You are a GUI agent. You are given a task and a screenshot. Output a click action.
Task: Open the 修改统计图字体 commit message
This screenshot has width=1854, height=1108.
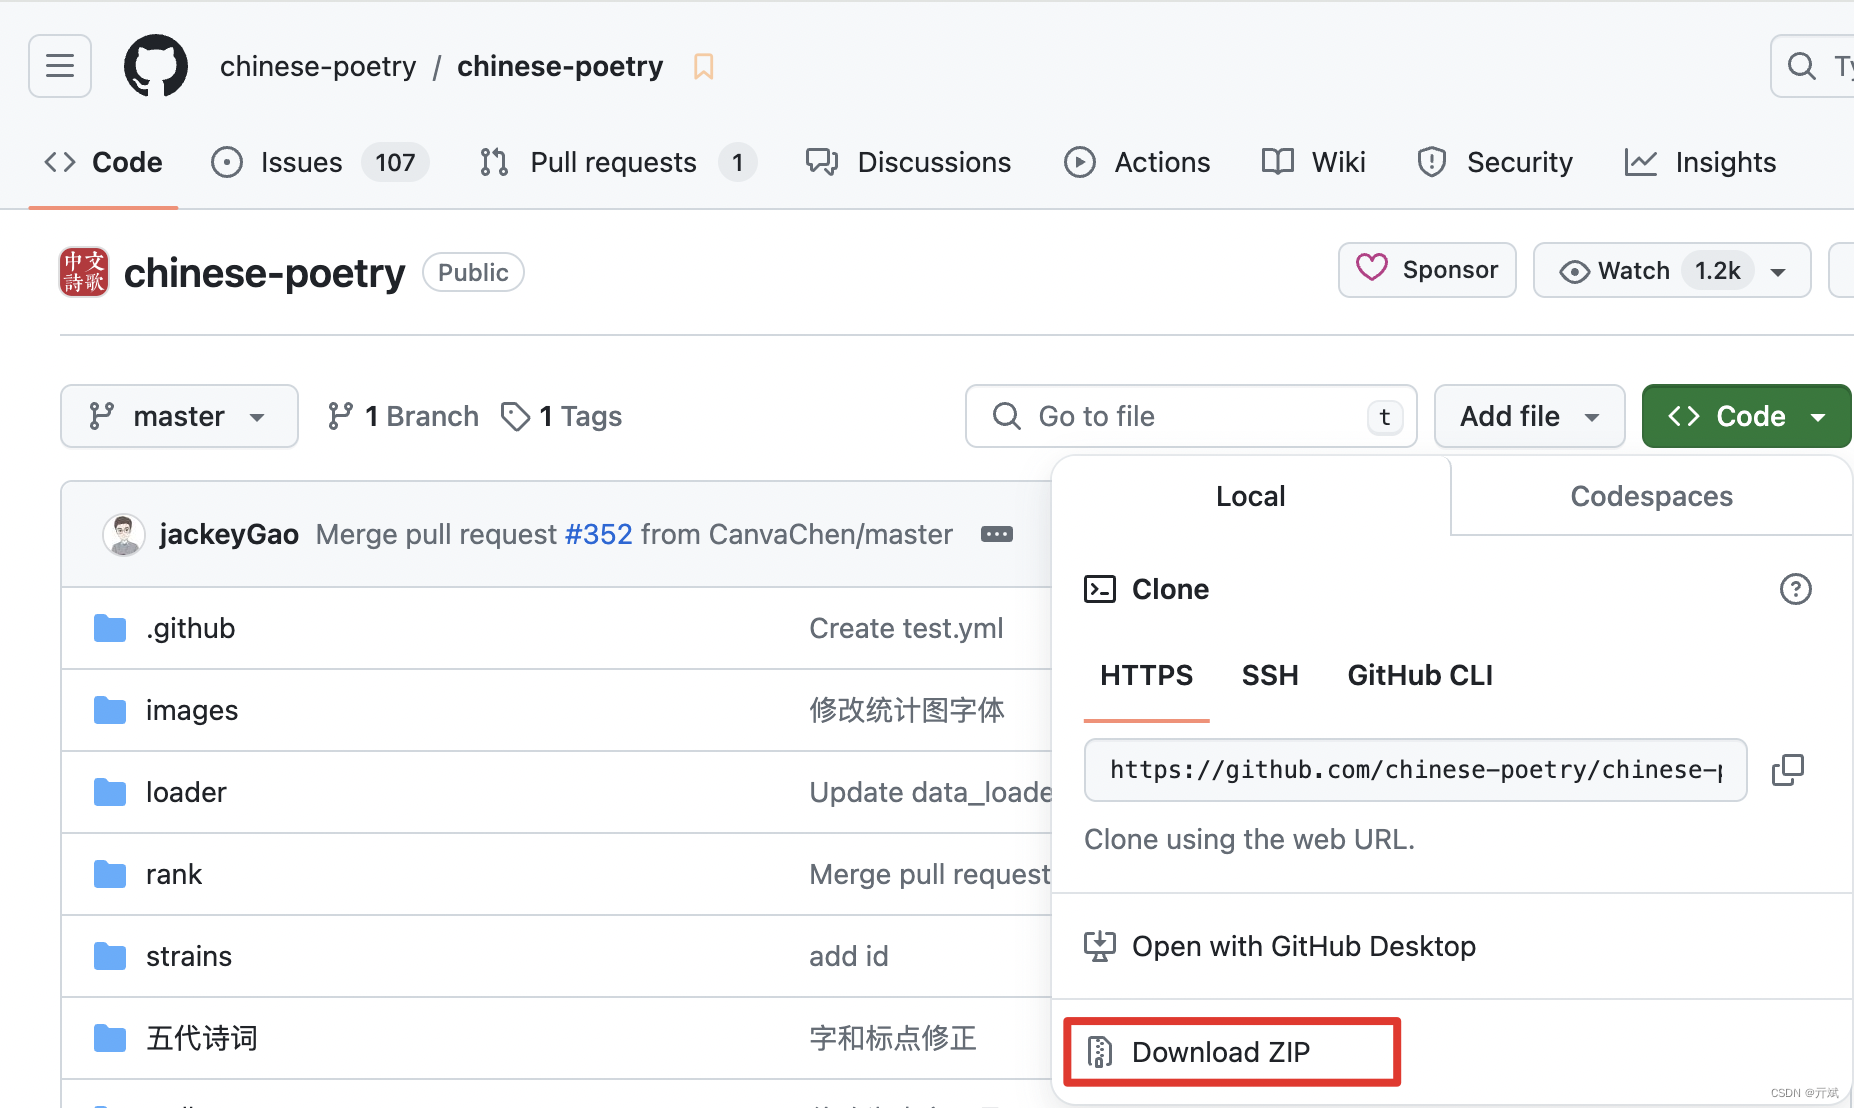coord(907,710)
